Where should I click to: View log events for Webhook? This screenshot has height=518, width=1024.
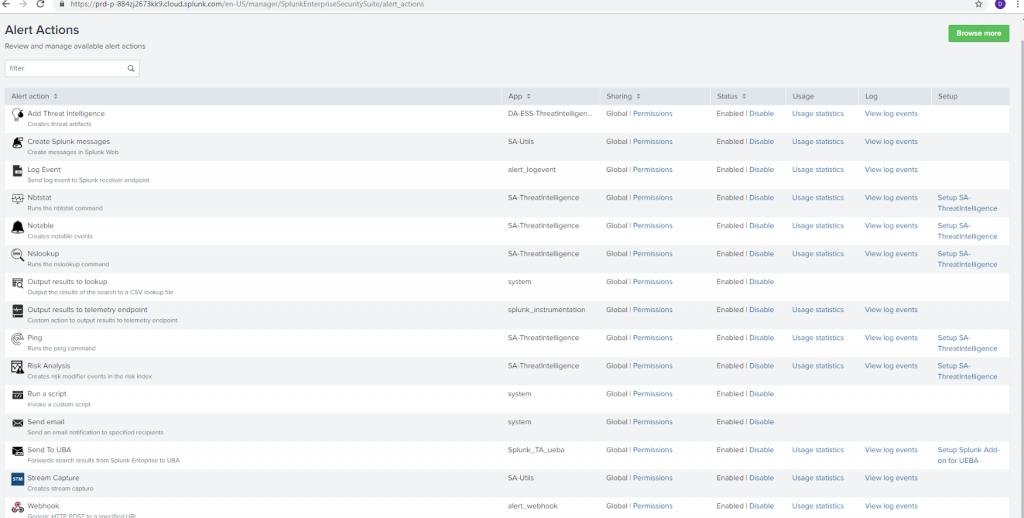click(891, 506)
